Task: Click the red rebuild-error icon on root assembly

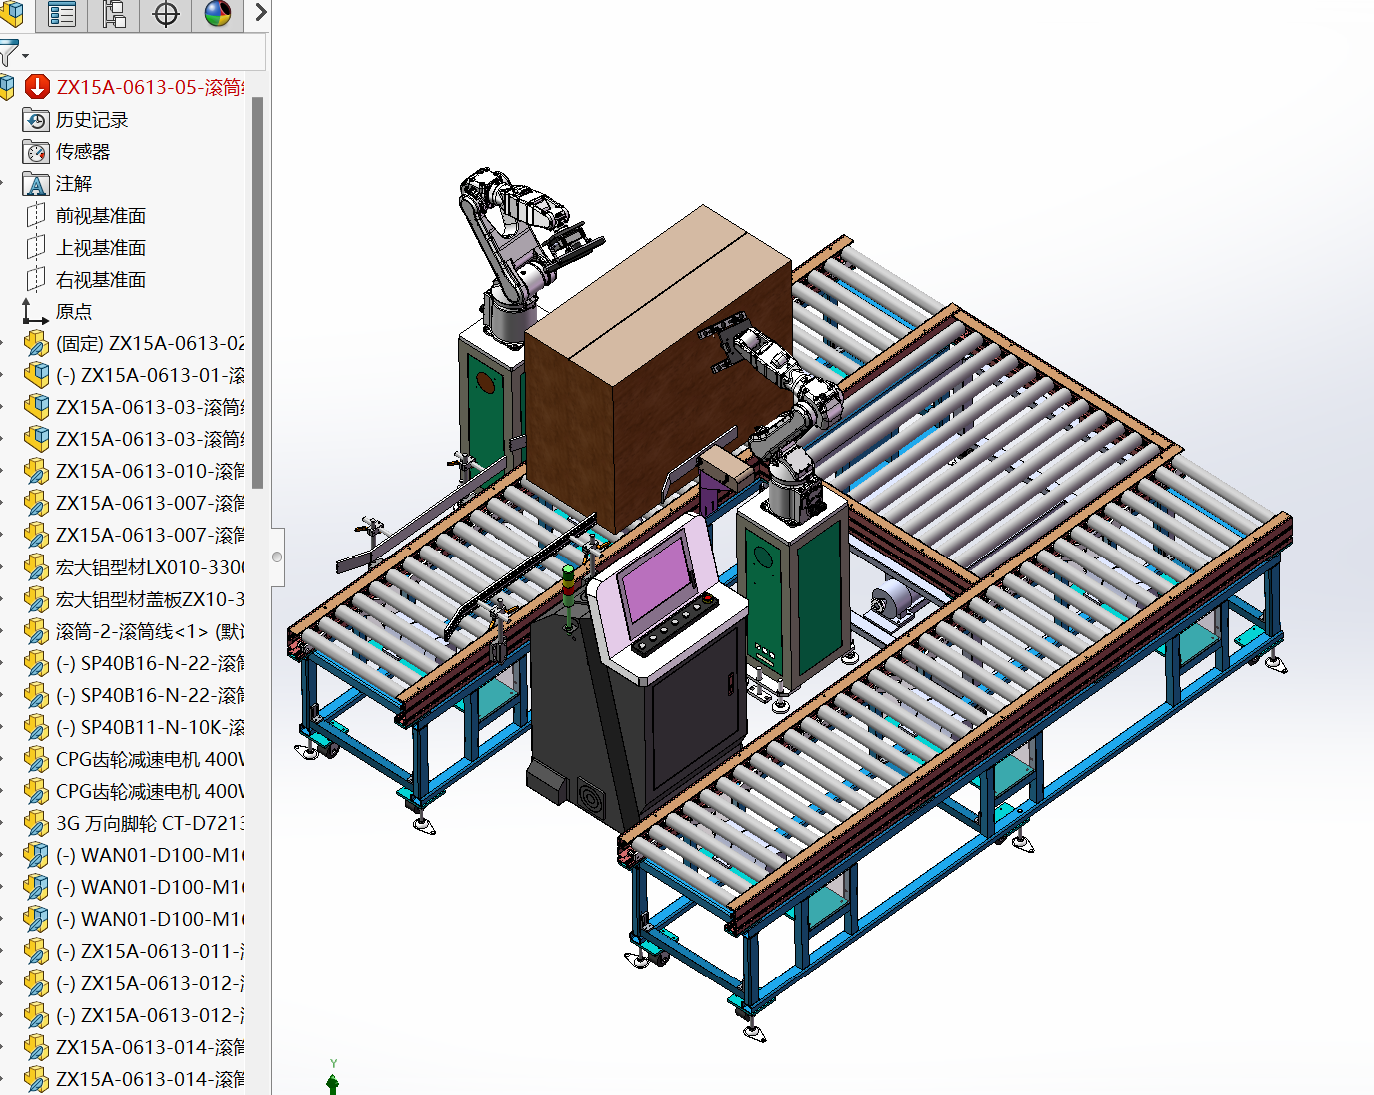Action: [37, 87]
